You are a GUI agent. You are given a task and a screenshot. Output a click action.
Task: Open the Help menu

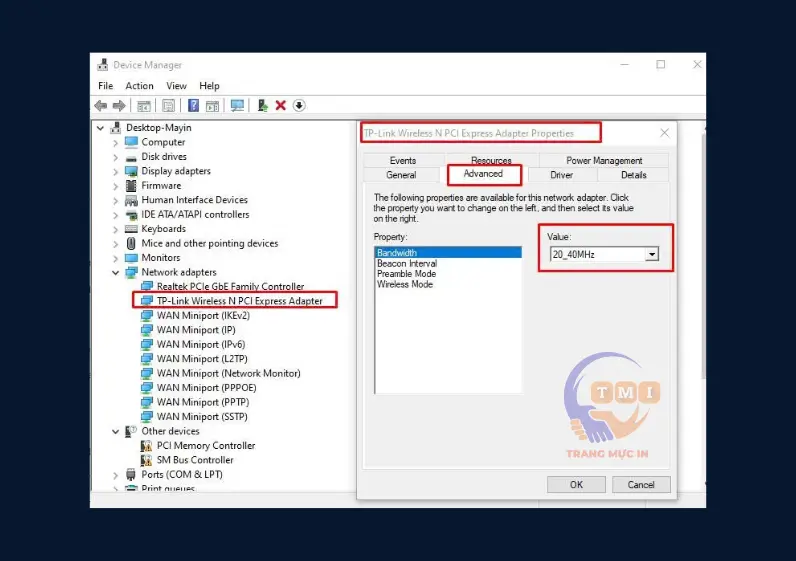(209, 86)
